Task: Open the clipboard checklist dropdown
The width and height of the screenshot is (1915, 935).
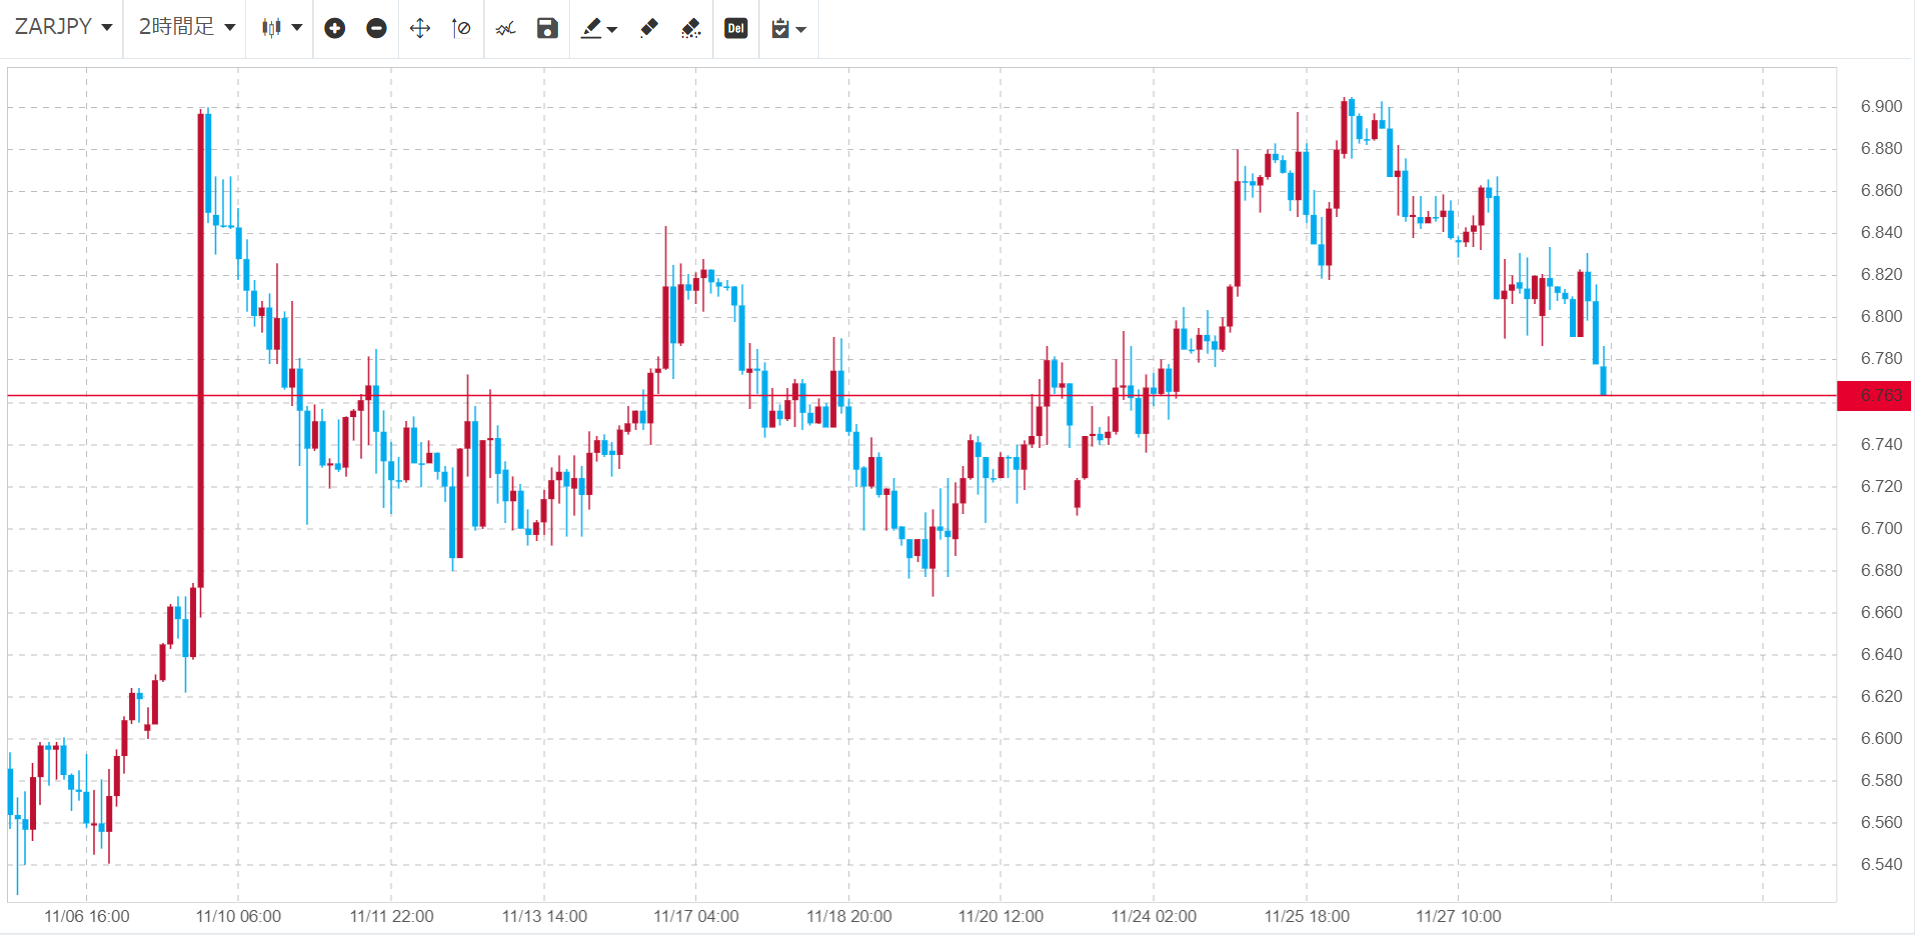Action: (x=788, y=28)
